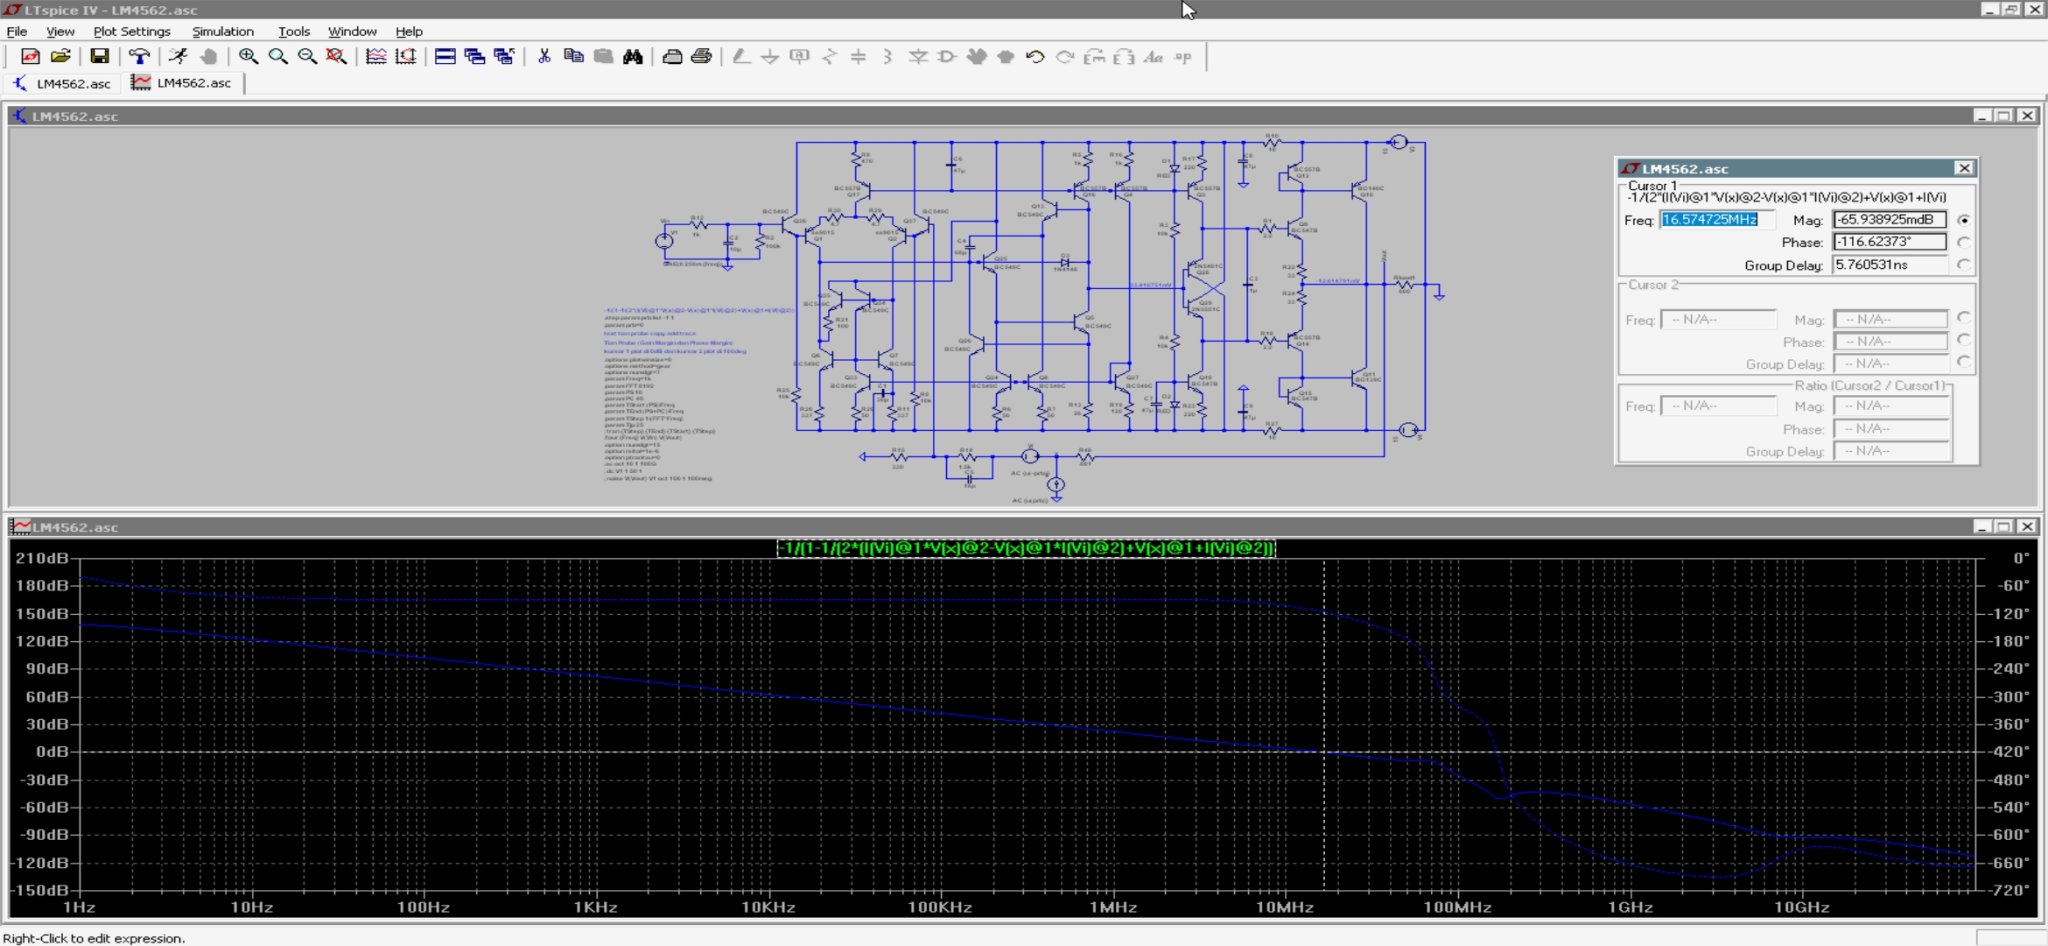Screen dimensions: 2048x946
Task: Click the Place Component gate icon
Action: click(x=947, y=57)
